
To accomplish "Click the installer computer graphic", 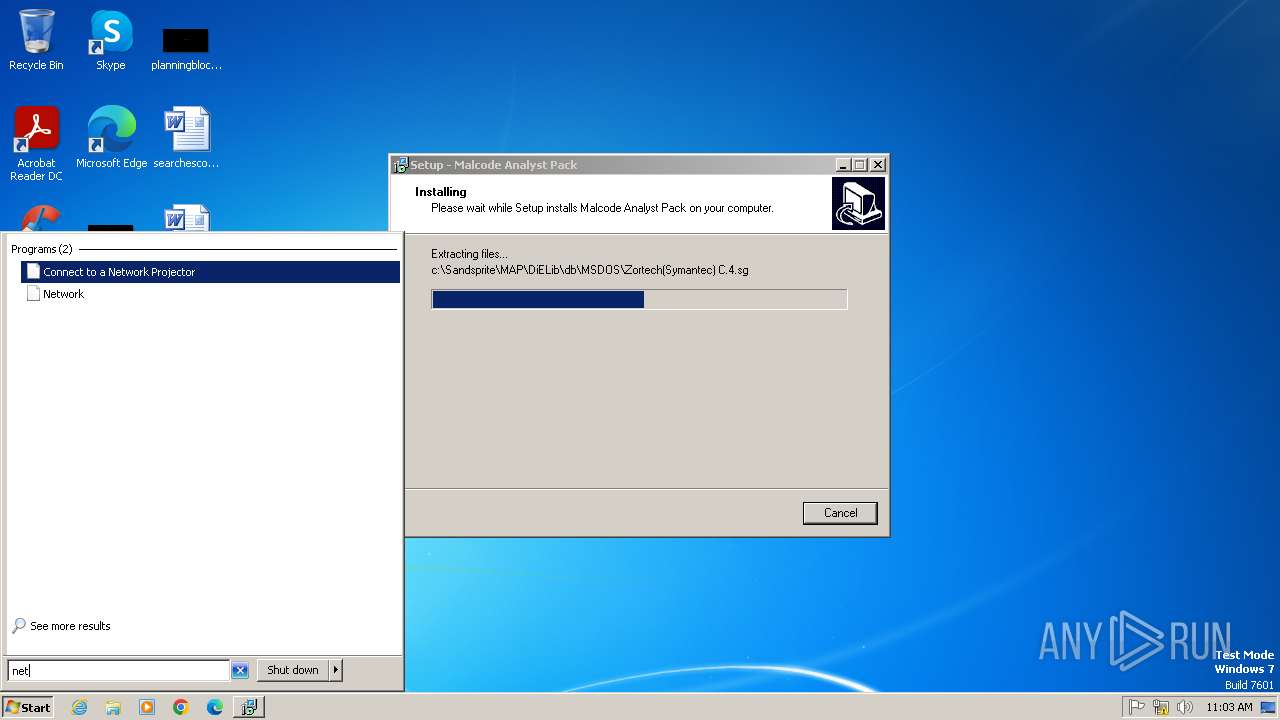I will click(x=858, y=204).
